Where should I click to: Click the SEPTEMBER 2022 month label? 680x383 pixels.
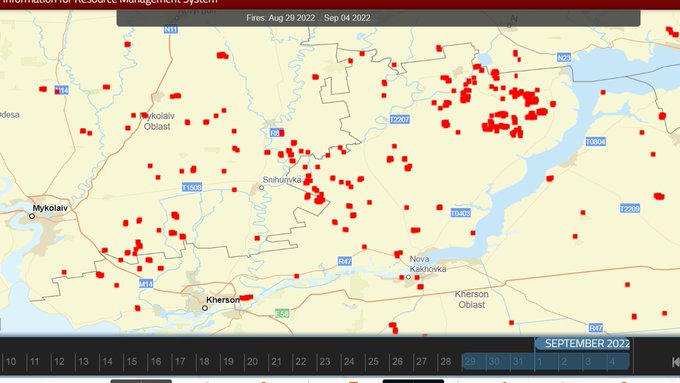click(587, 344)
